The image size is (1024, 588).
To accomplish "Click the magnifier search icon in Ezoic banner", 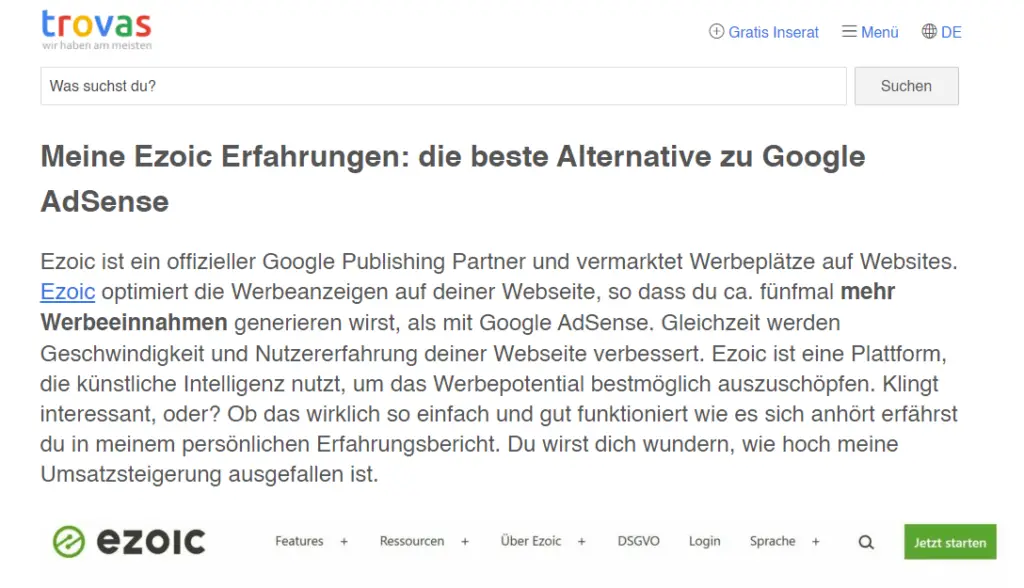I will click(x=866, y=542).
